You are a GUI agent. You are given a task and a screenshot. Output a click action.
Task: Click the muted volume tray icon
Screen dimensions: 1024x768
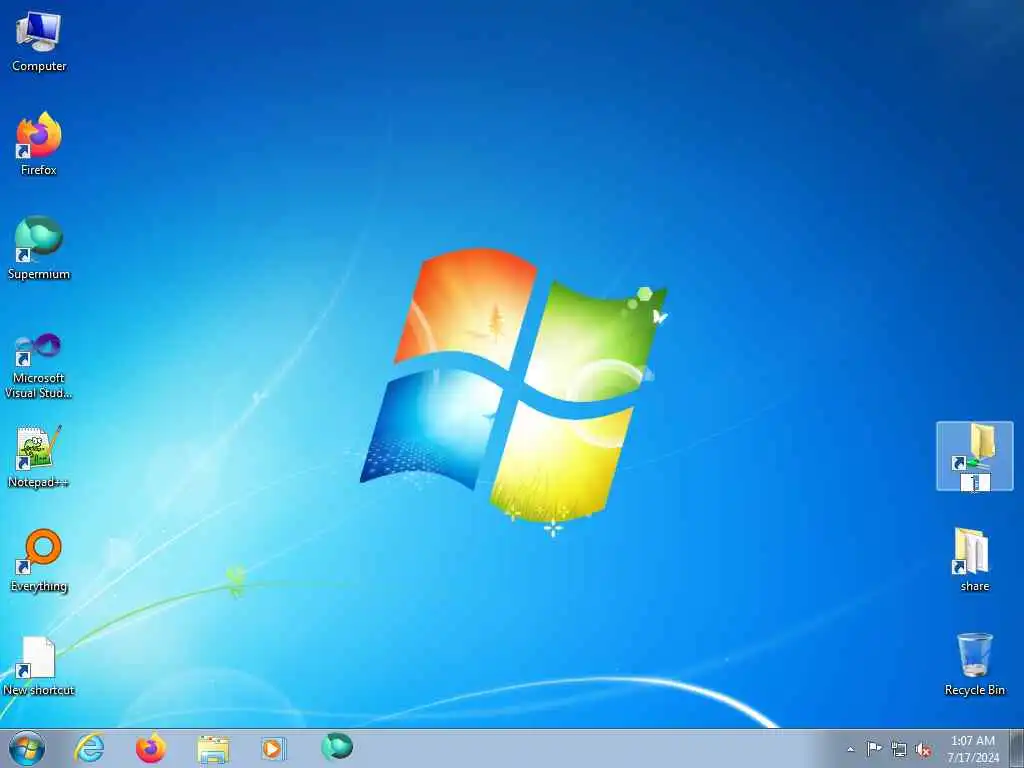click(923, 749)
